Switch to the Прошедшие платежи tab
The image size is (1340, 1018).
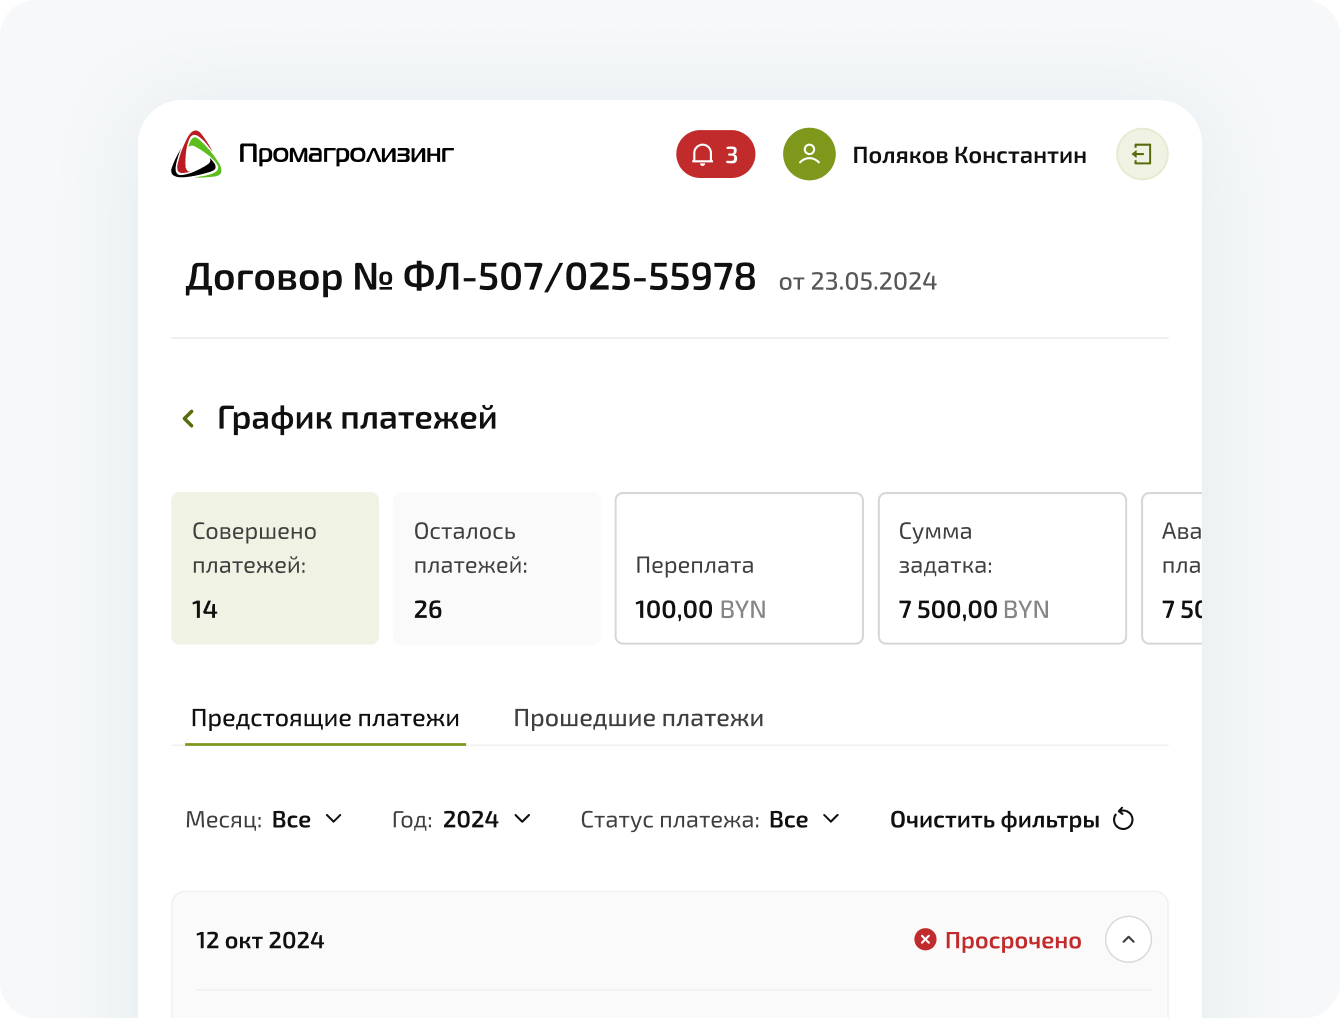point(638,718)
